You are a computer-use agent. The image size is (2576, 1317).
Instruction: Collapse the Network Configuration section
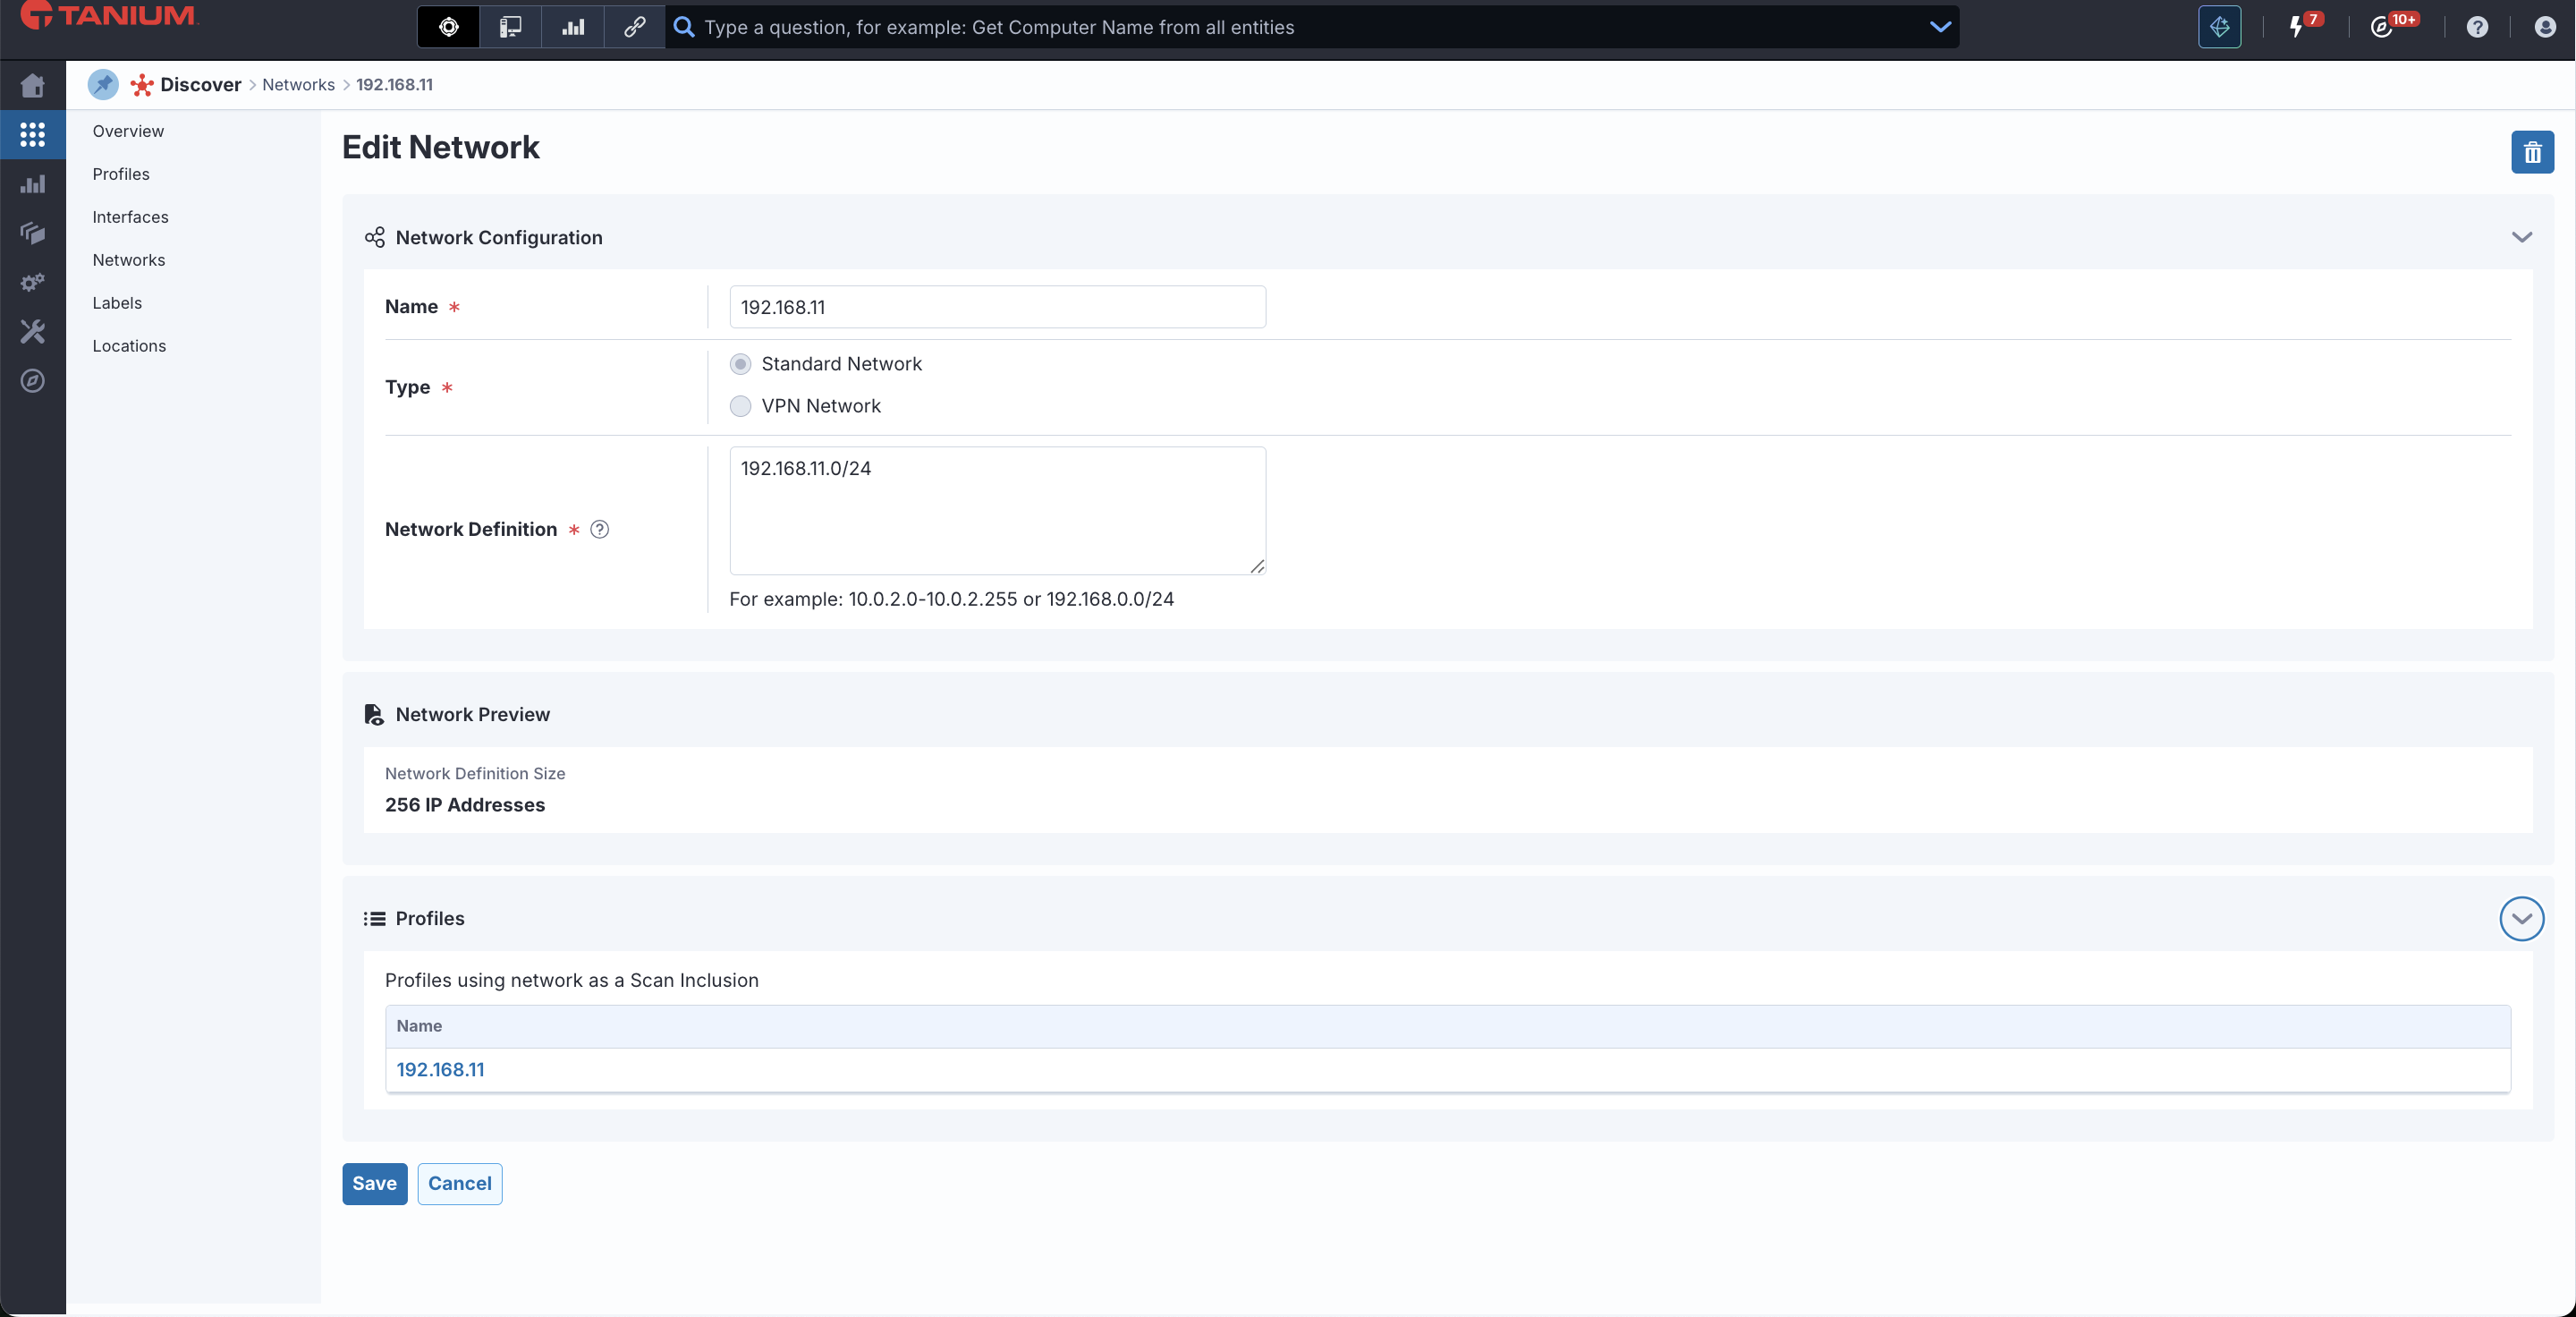click(2521, 237)
